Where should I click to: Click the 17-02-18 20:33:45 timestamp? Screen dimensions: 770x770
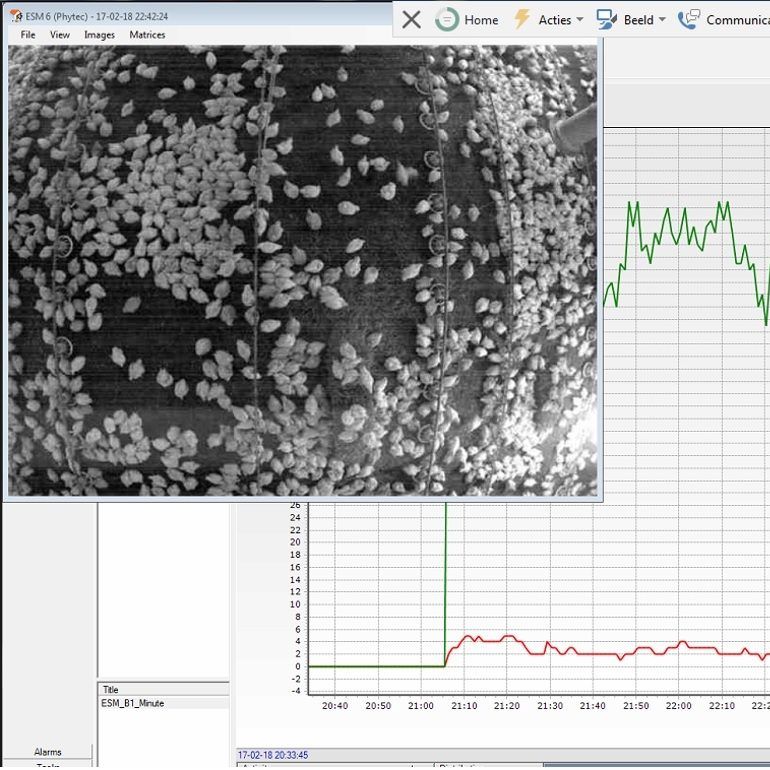pos(273,755)
